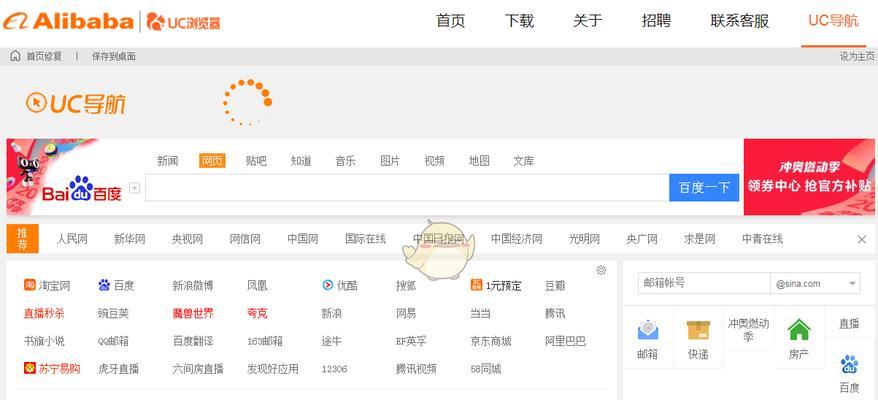Click the UC浏览器 logo

click(x=183, y=22)
